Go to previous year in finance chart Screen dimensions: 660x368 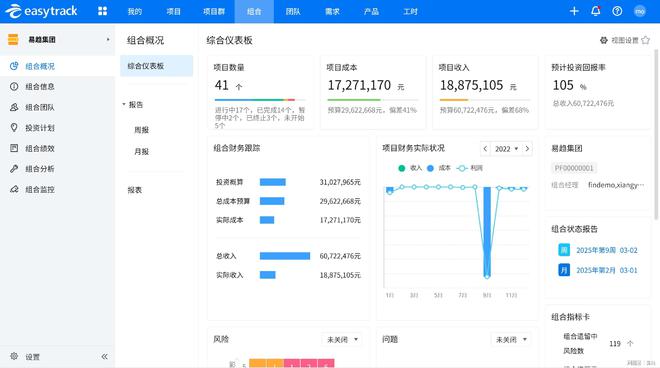485,149
